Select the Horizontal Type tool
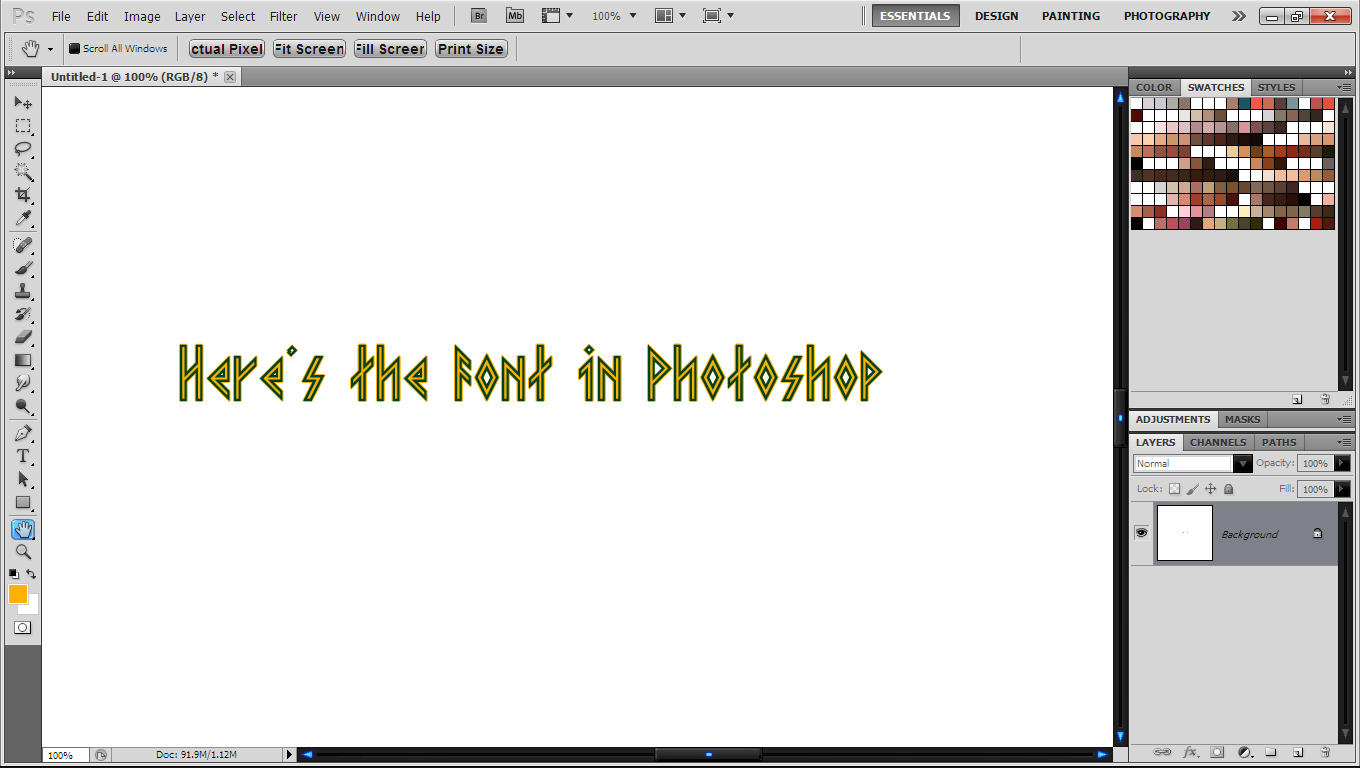Viewport: 1360px width, 768px height. tap(22, 456)
